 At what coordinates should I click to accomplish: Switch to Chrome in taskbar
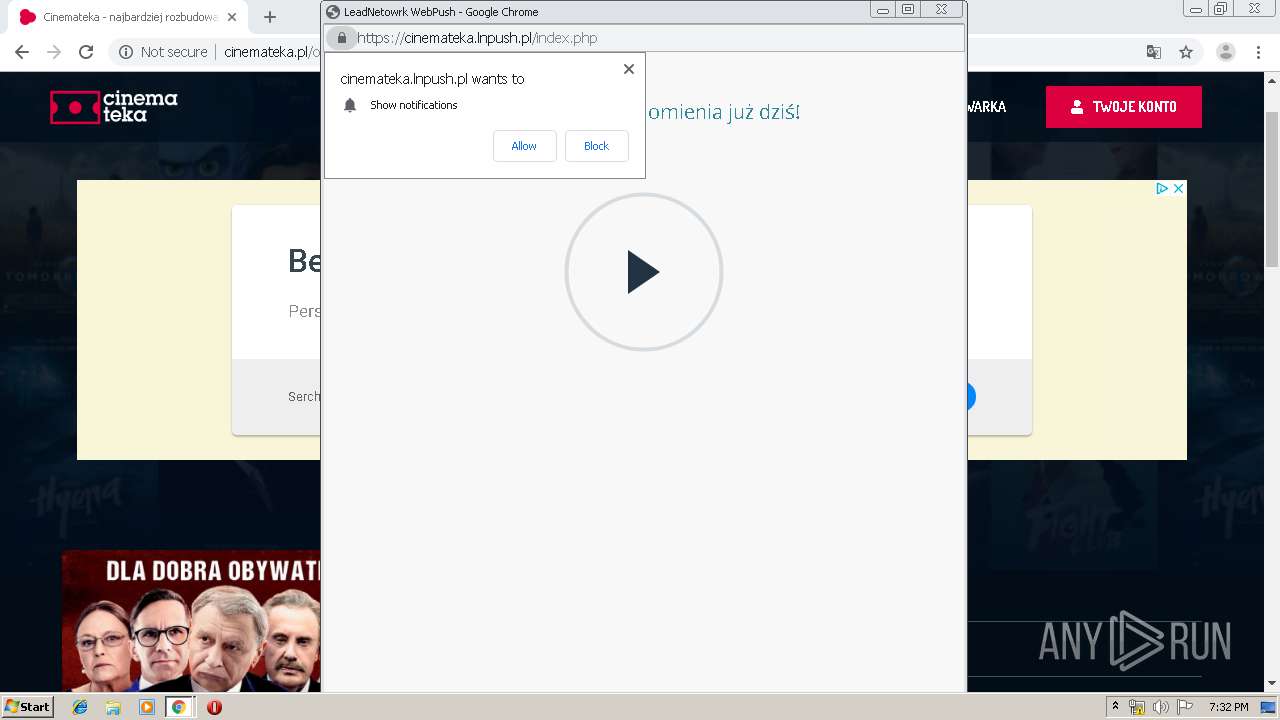179,707
